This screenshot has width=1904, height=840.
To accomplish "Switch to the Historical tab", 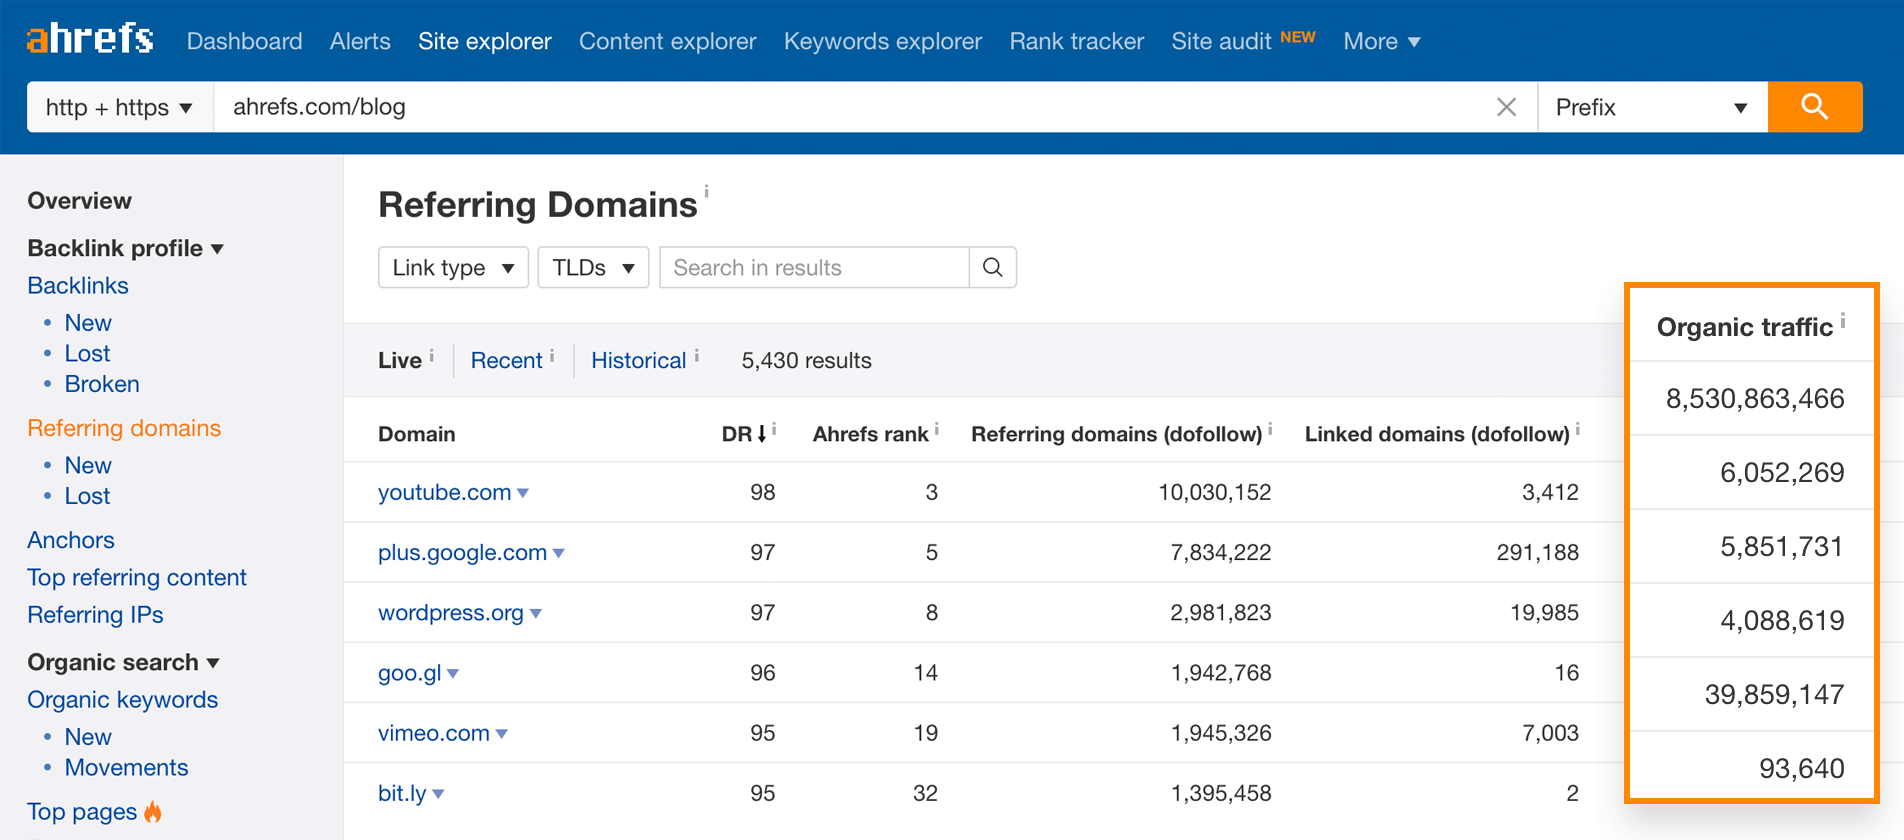I will (638, 360).
